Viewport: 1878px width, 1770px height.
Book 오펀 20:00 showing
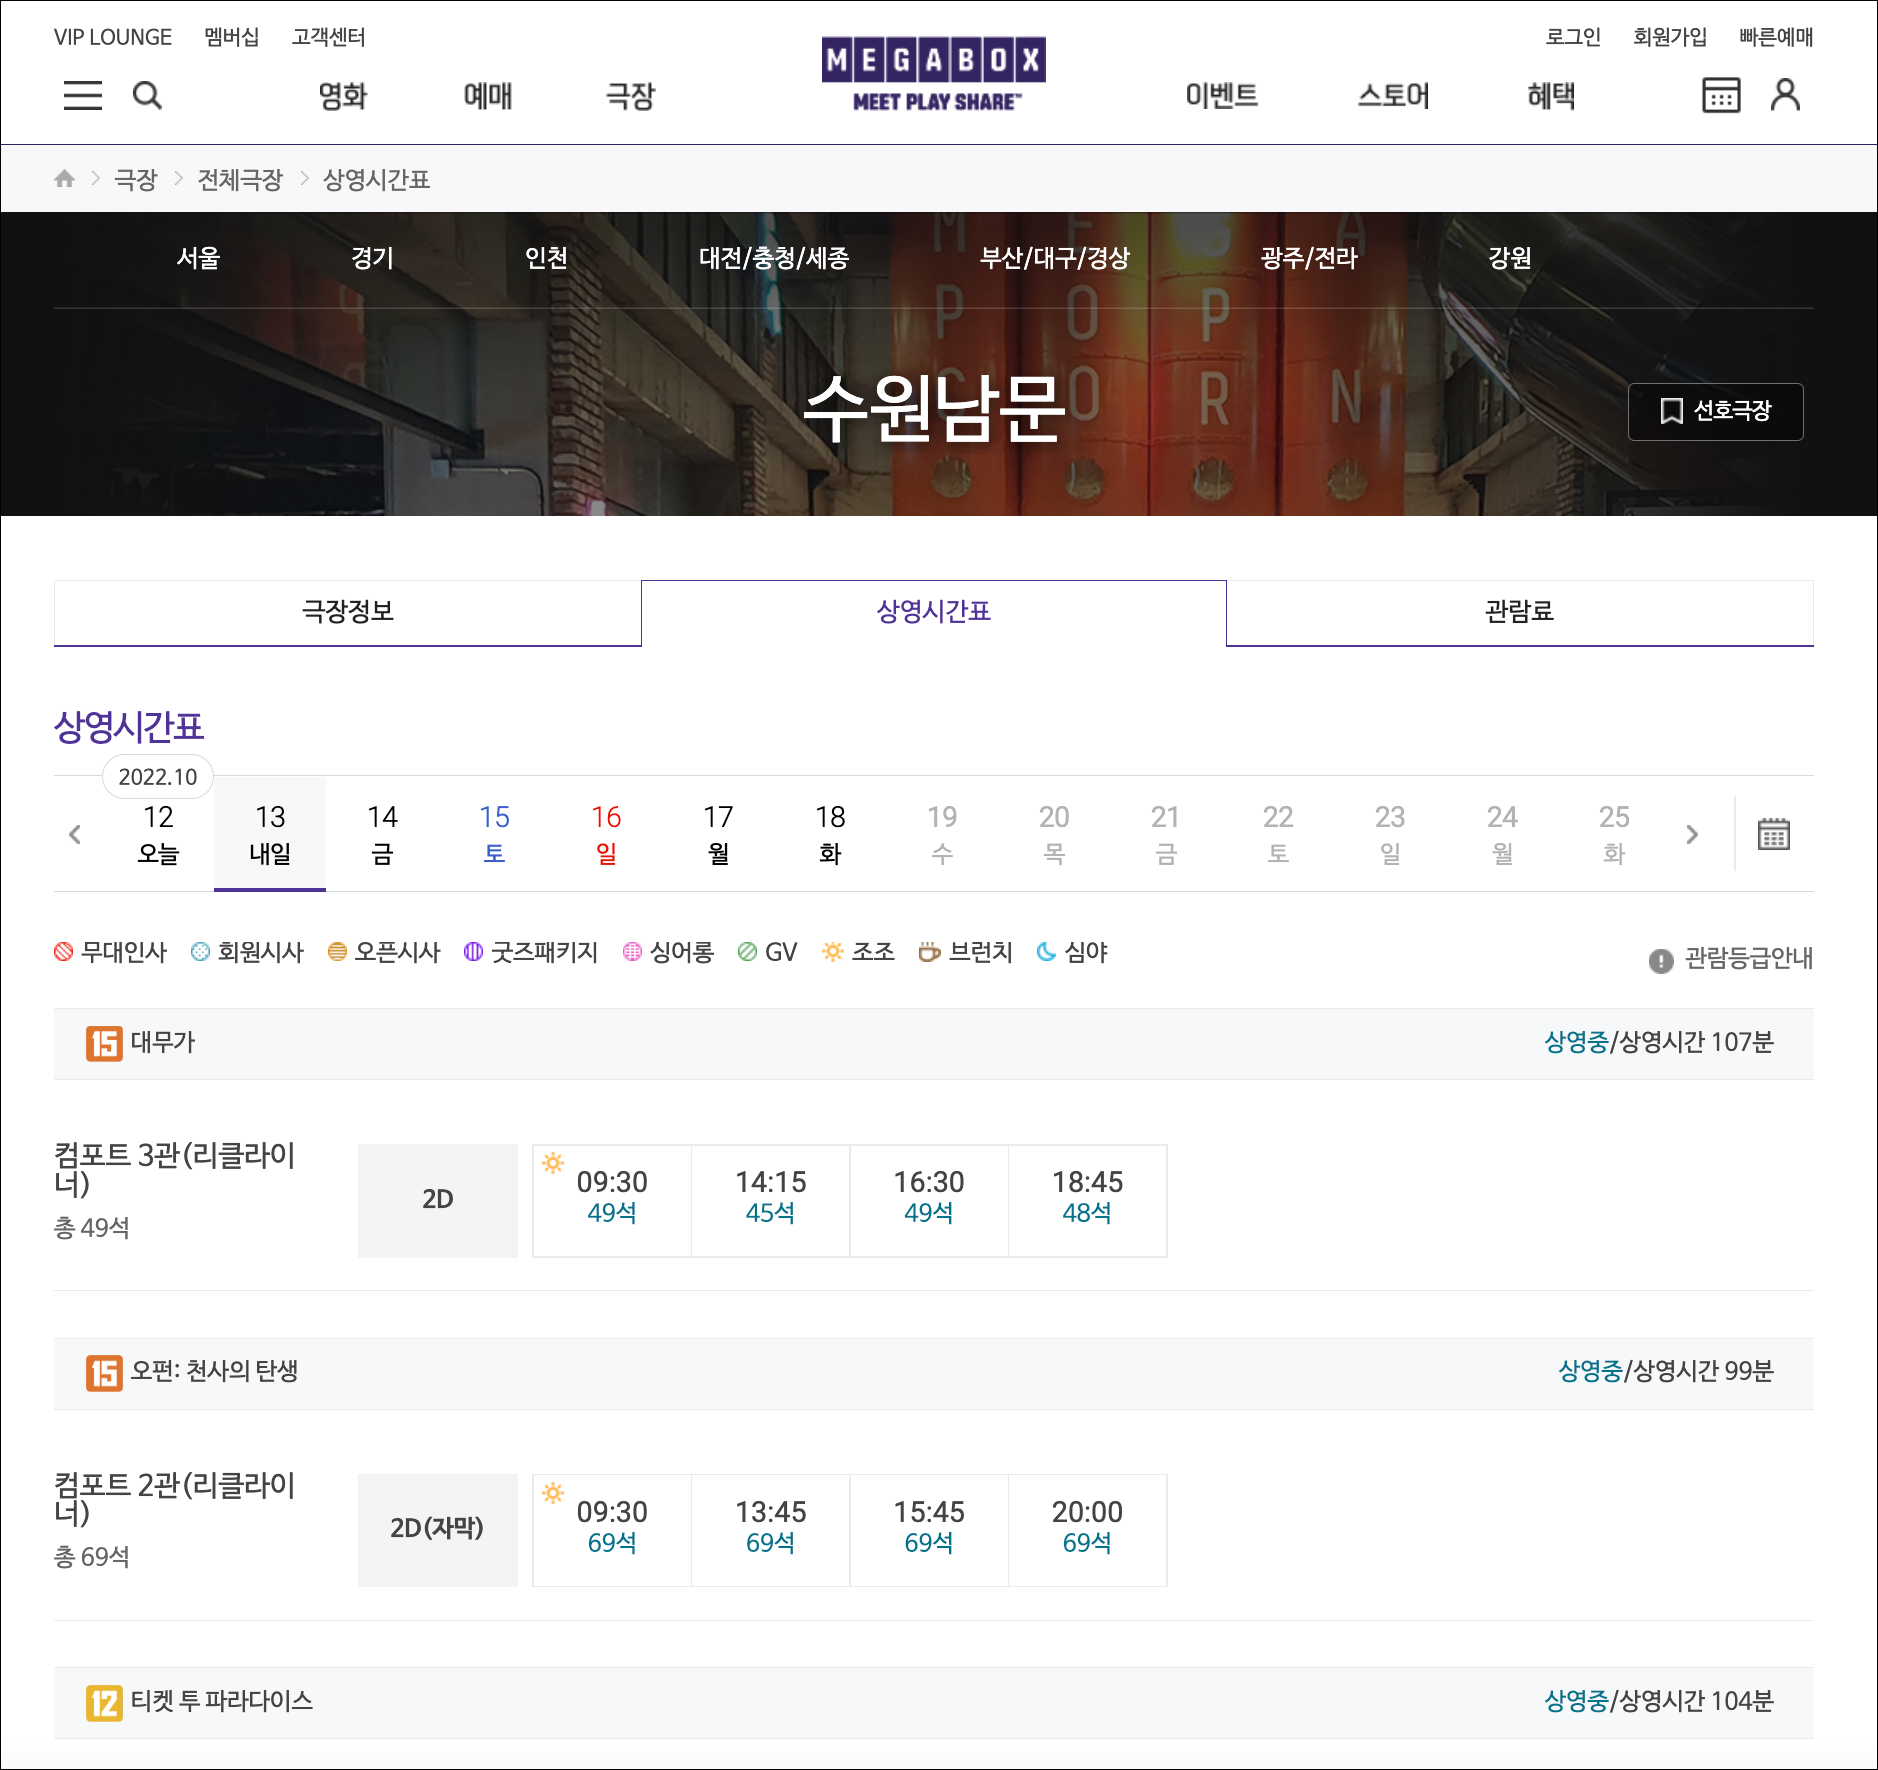click(x=1087, y=1530)
